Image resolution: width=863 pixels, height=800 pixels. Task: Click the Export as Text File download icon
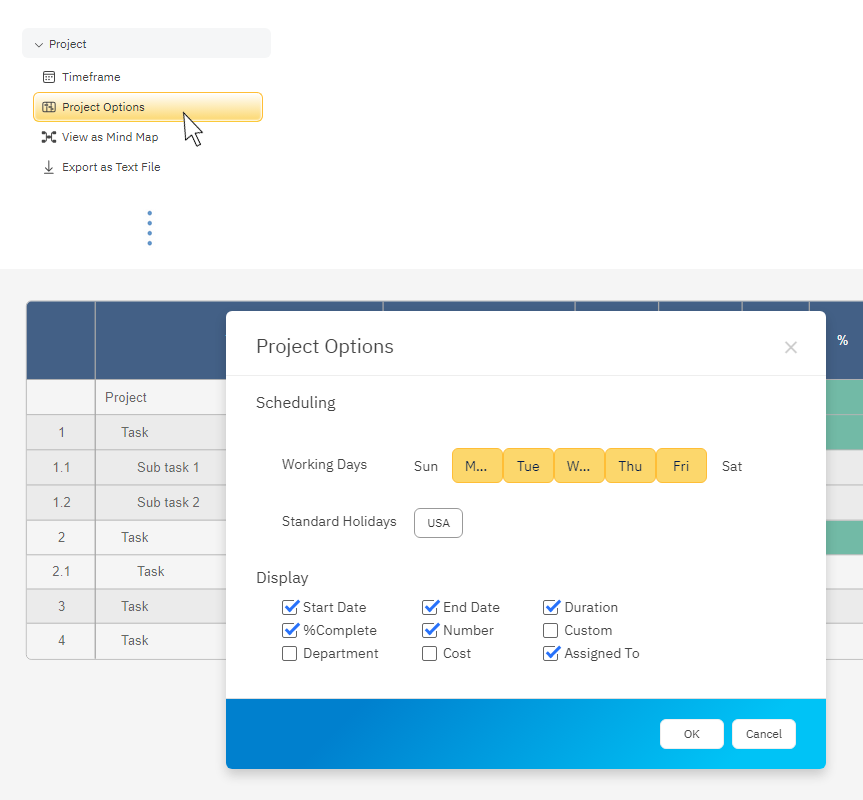48,167
